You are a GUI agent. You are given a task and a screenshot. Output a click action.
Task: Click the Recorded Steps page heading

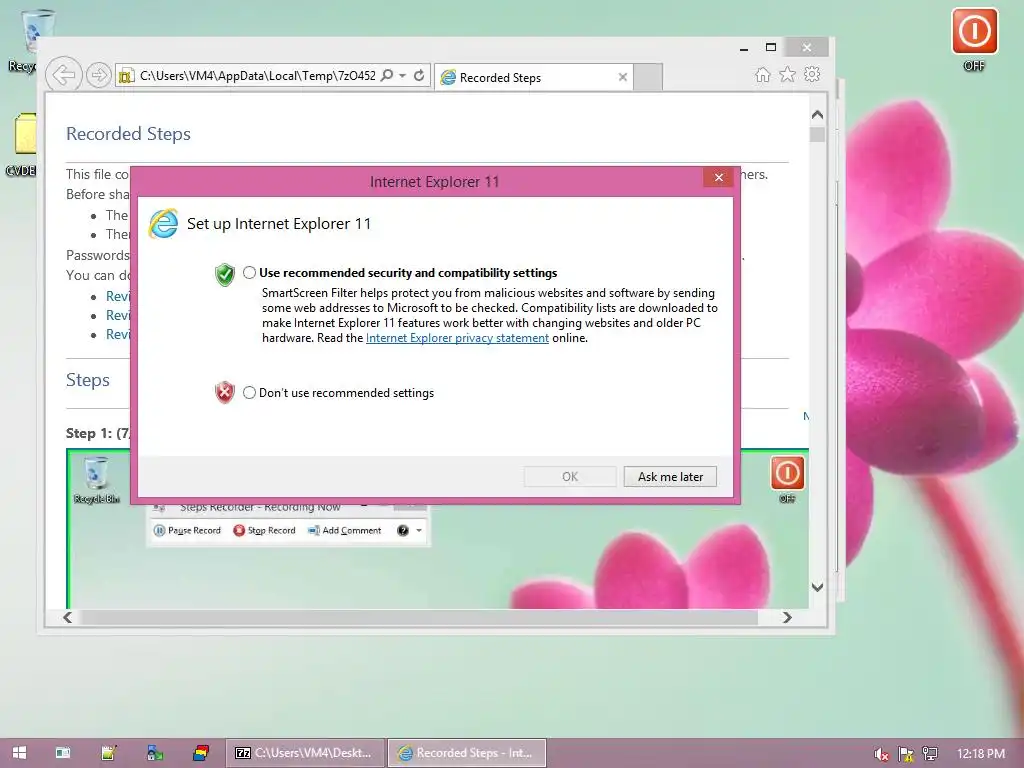coord(129,134)
